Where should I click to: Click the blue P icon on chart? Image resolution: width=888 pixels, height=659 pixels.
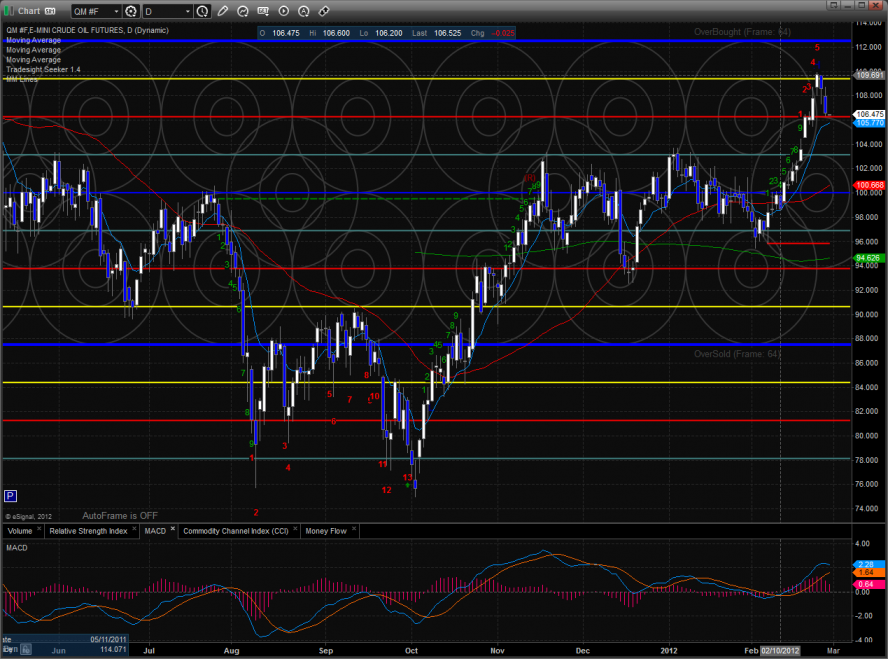[x=10, y=495]
